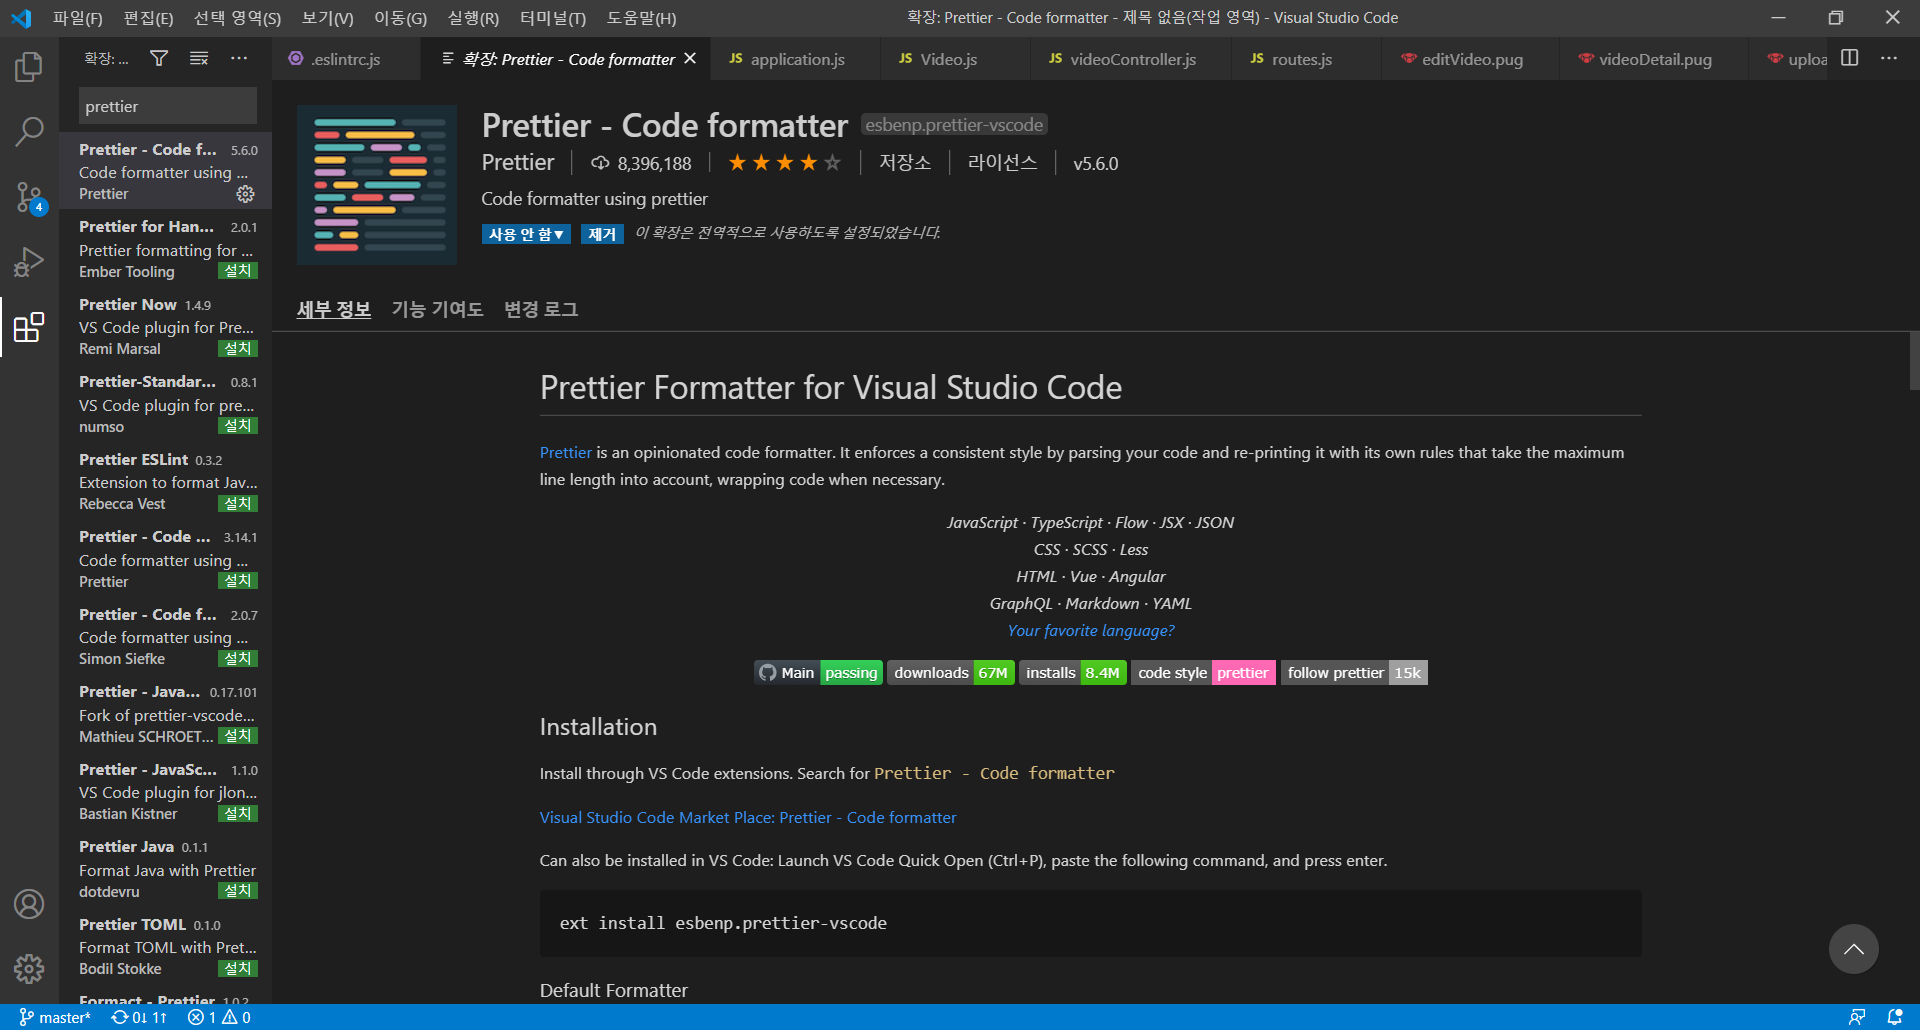Open extensions view more actions menu
Viewport: 1920px width, 1030px height.
click(x=239, y=59)
